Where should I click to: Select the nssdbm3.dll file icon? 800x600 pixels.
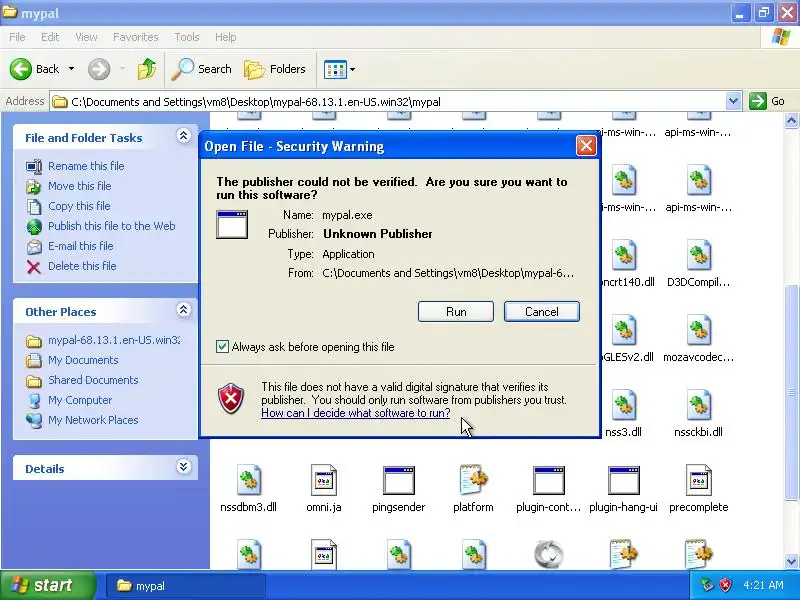pyautogui.click(x=249, y=480)
